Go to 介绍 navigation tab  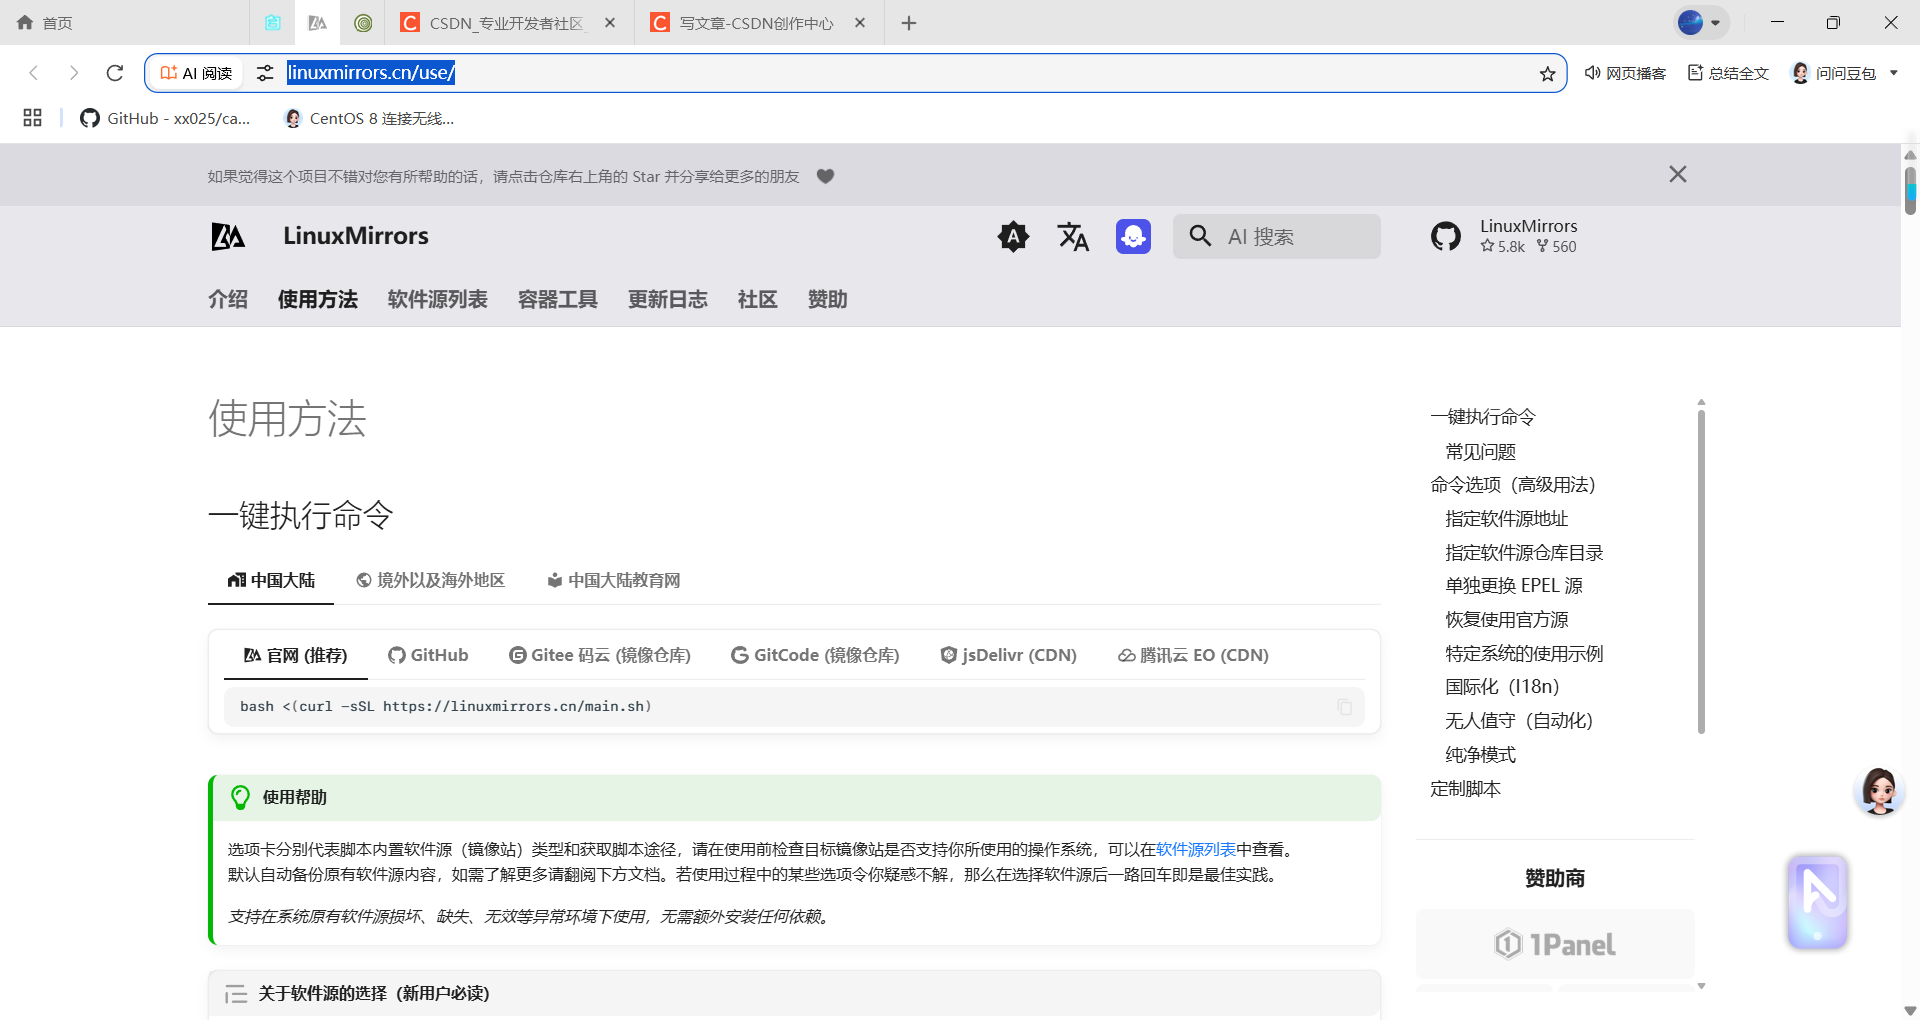(228, 299)
